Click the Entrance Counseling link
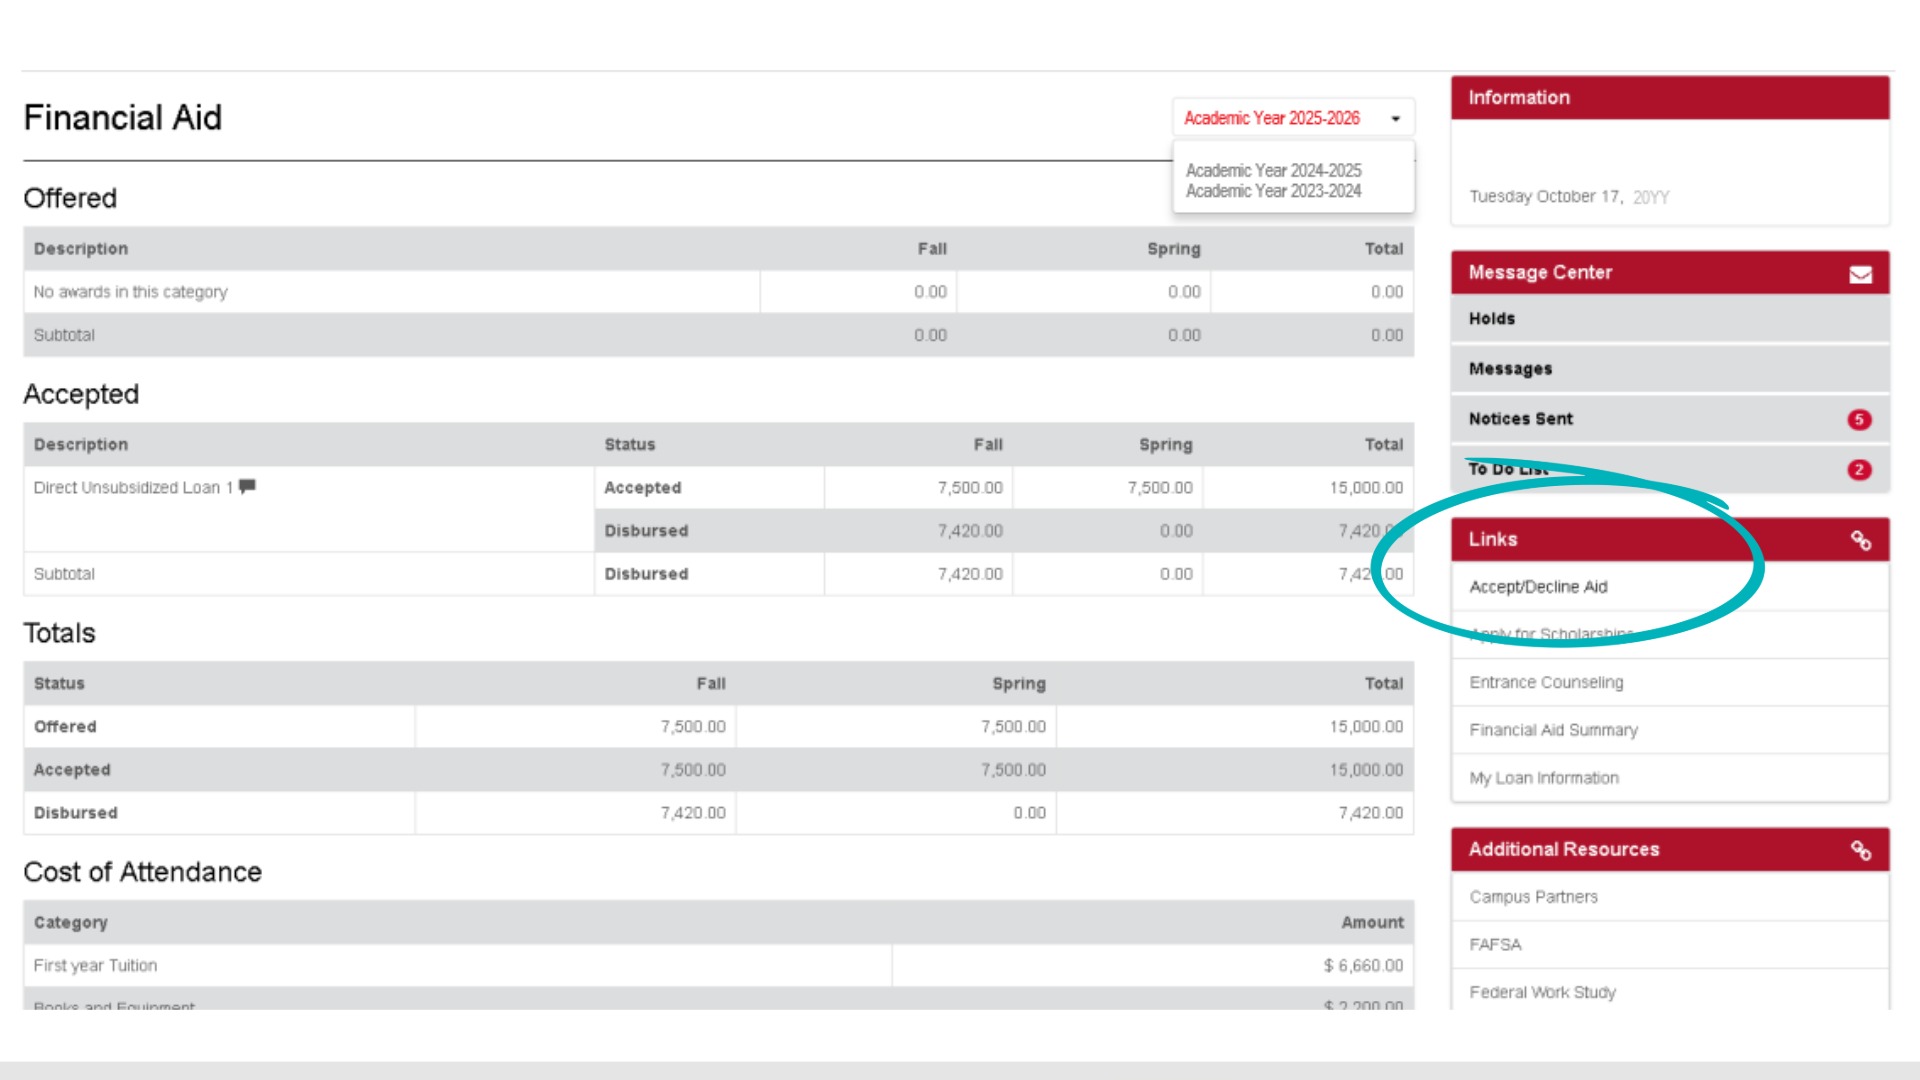This screenshot has width=1920, height=1080. point(1545,682)
